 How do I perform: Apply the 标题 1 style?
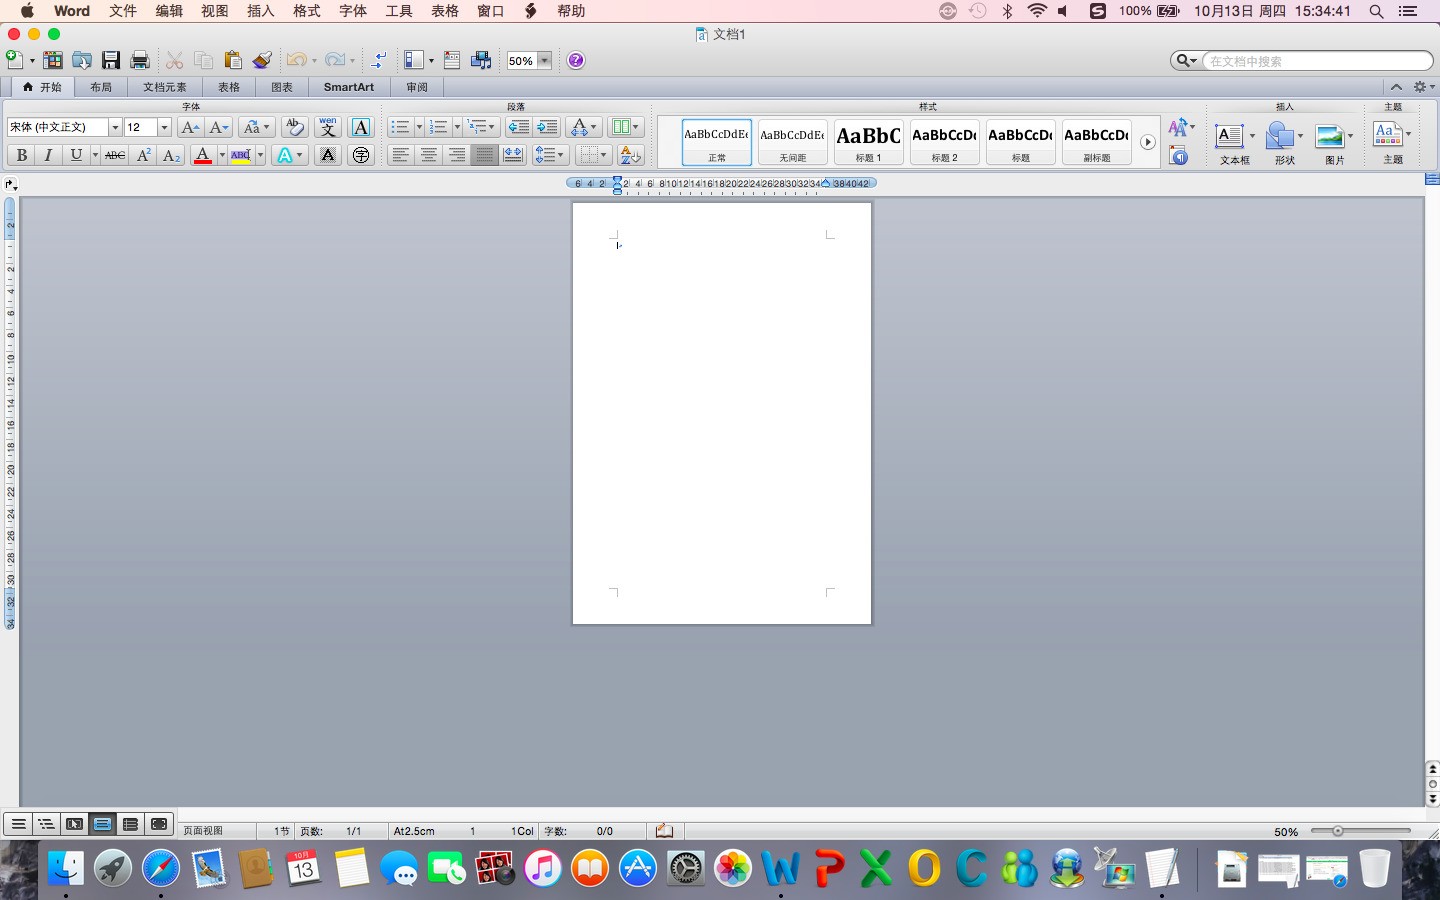868,141
